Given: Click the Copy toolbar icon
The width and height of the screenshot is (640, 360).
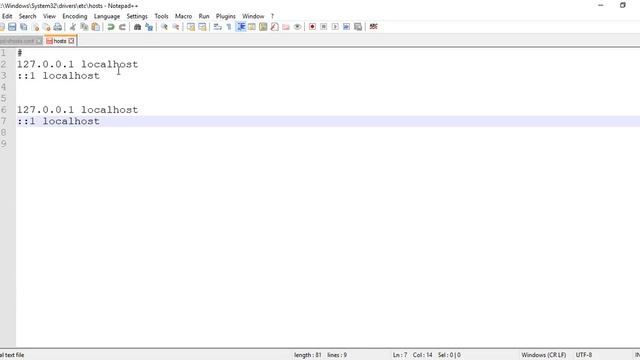Looking at the screenshot, I should (84, 27).
